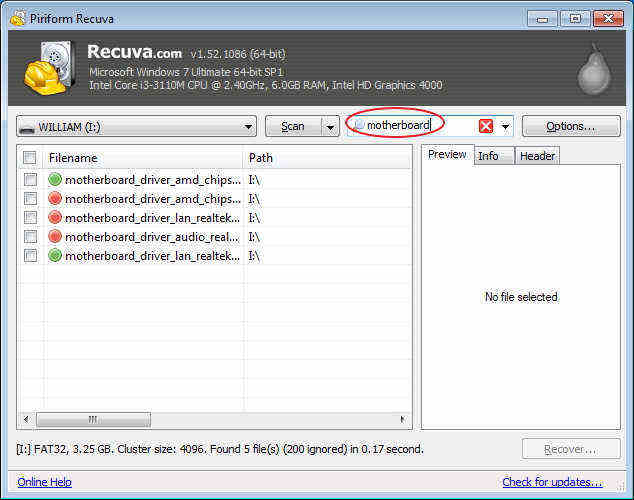634x500 pixels.
Task: Switch to the Header tab
Action: (x=537, y=156)
